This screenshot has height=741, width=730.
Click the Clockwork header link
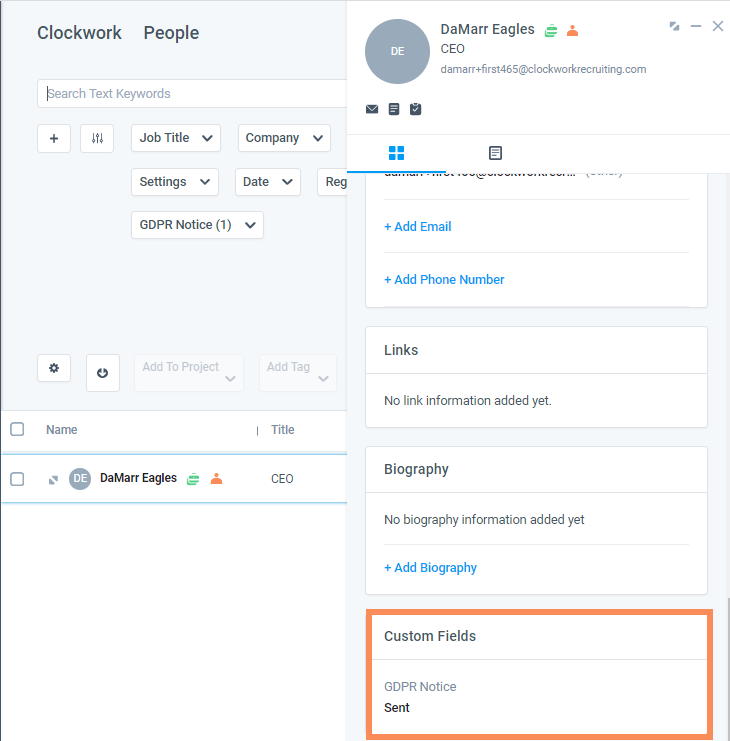tap(79, 33)
